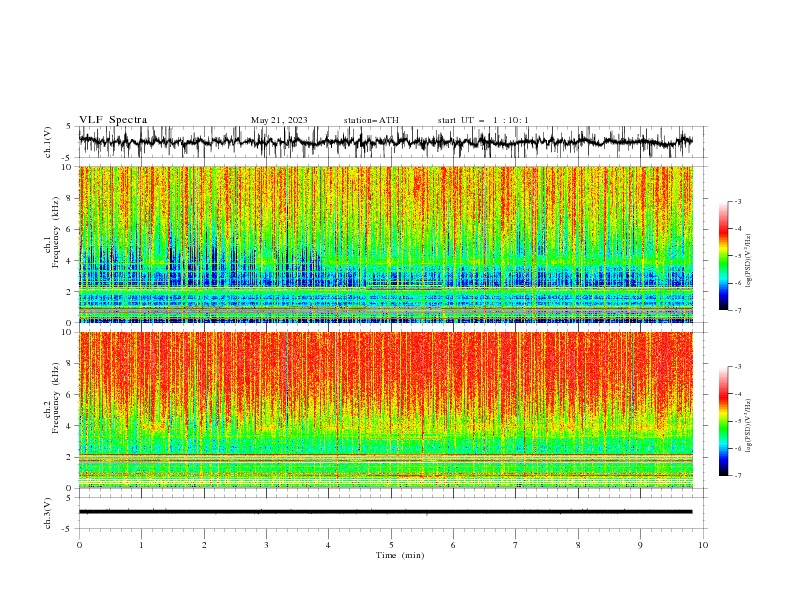Click the "station=ATH" header text
Screen dimensions: 792x612
pyautogui.click(x=371, y=120)
